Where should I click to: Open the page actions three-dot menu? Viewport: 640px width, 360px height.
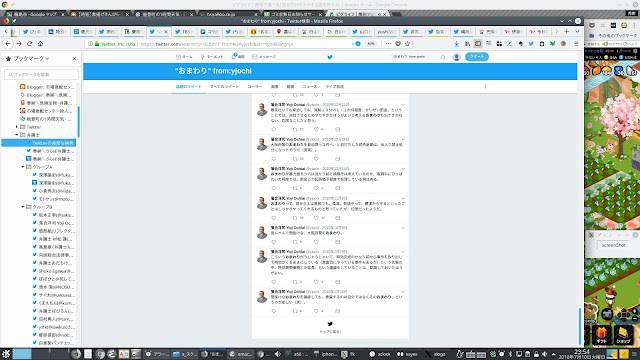tap(388, 44)
